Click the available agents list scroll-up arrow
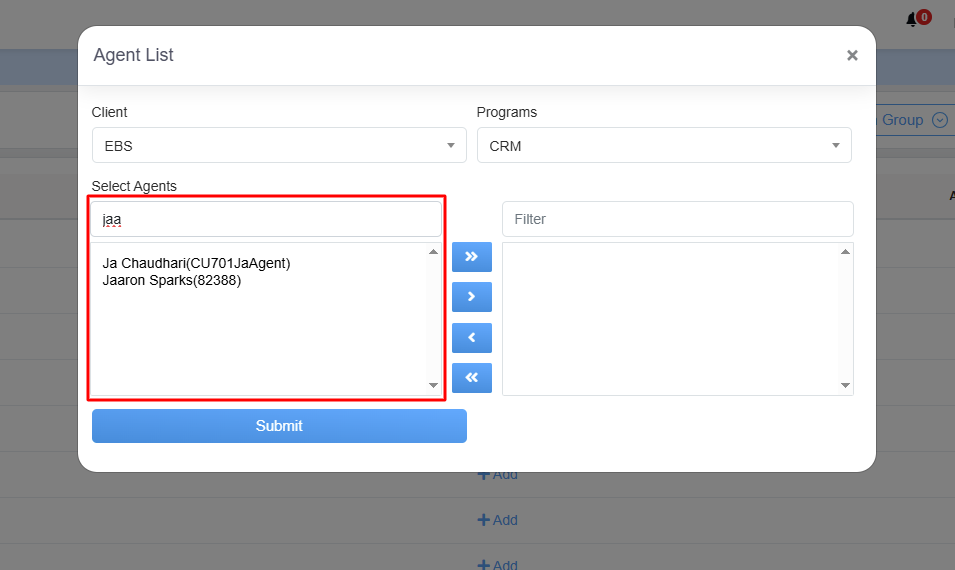 click(x=433, y=252)
